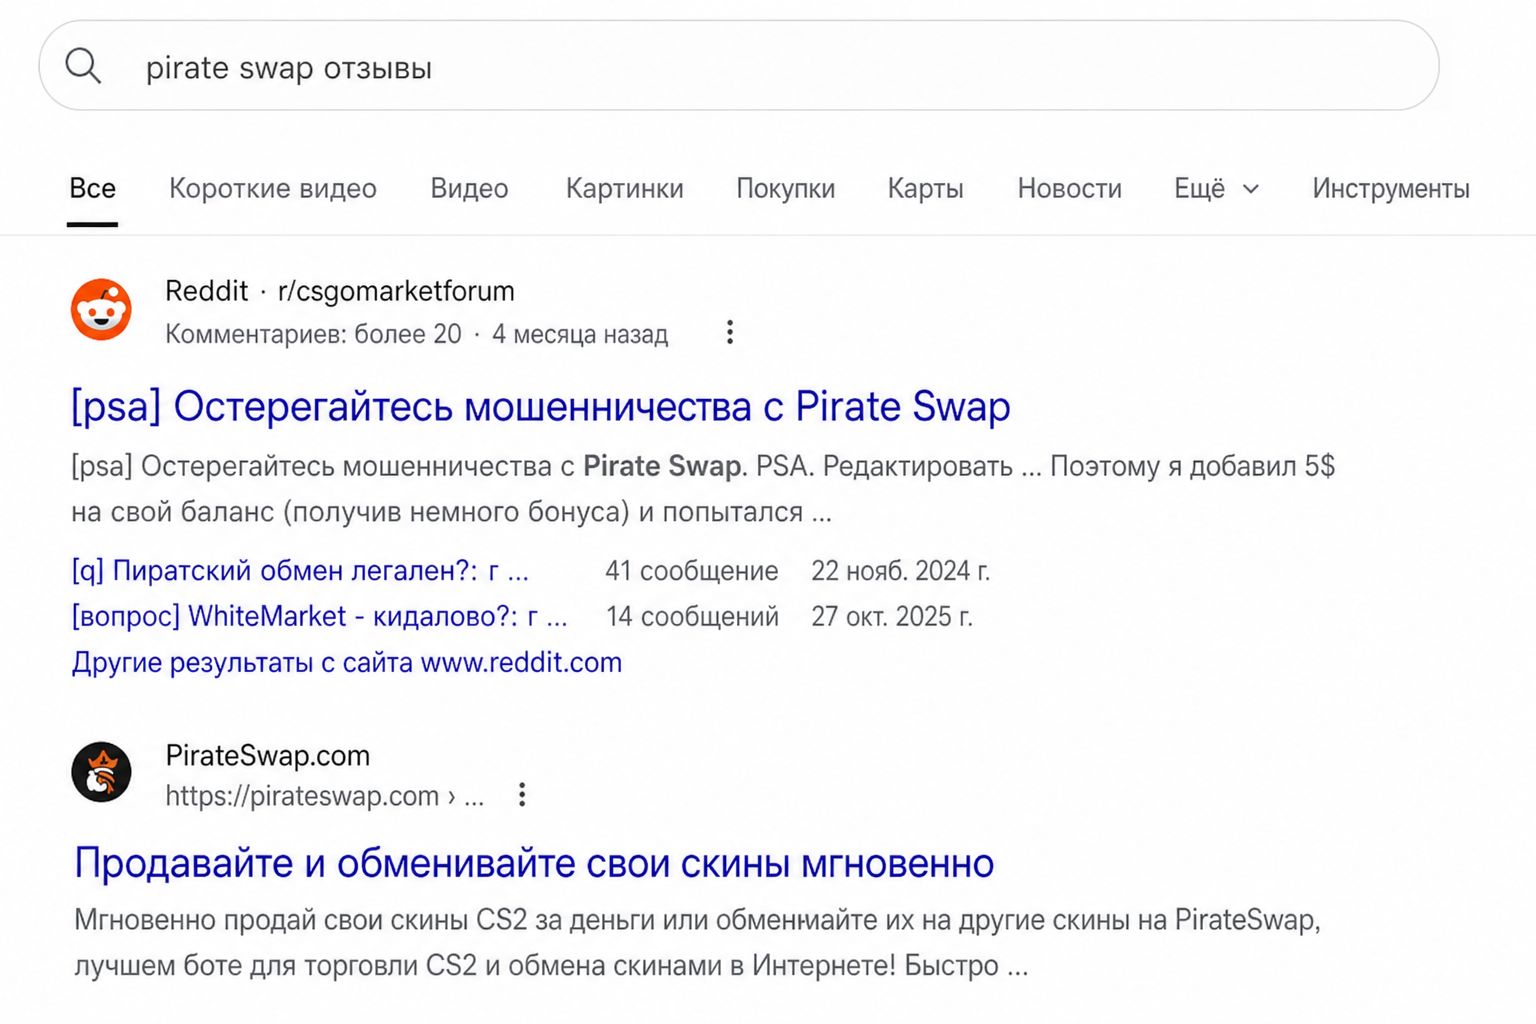Expand the 'Ещё' dropdown menu
This screenshot has height=1024, width=1536.
(x=1216, y=188)
